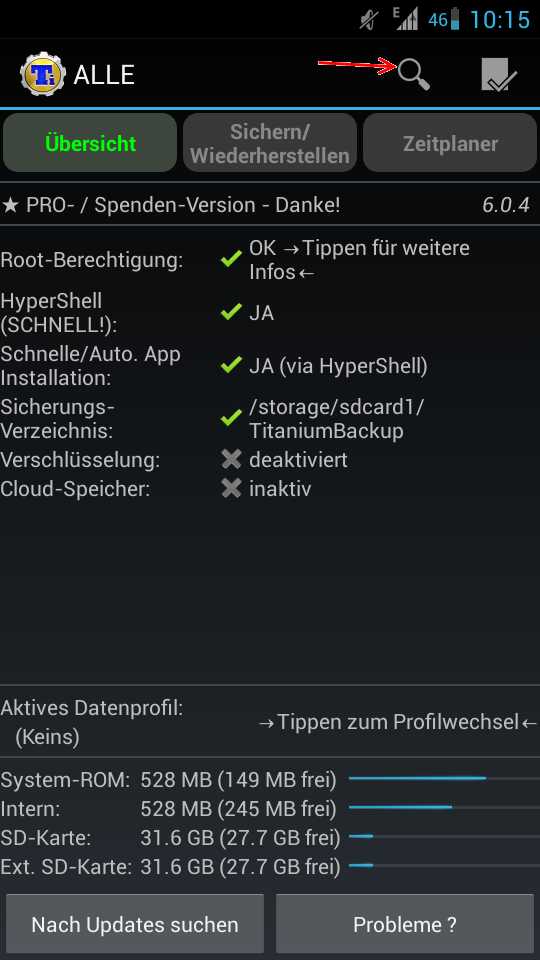
Task: Tap the /storage/sdcard1/TitaniumBackup directory path
Action: click(337, 419)
